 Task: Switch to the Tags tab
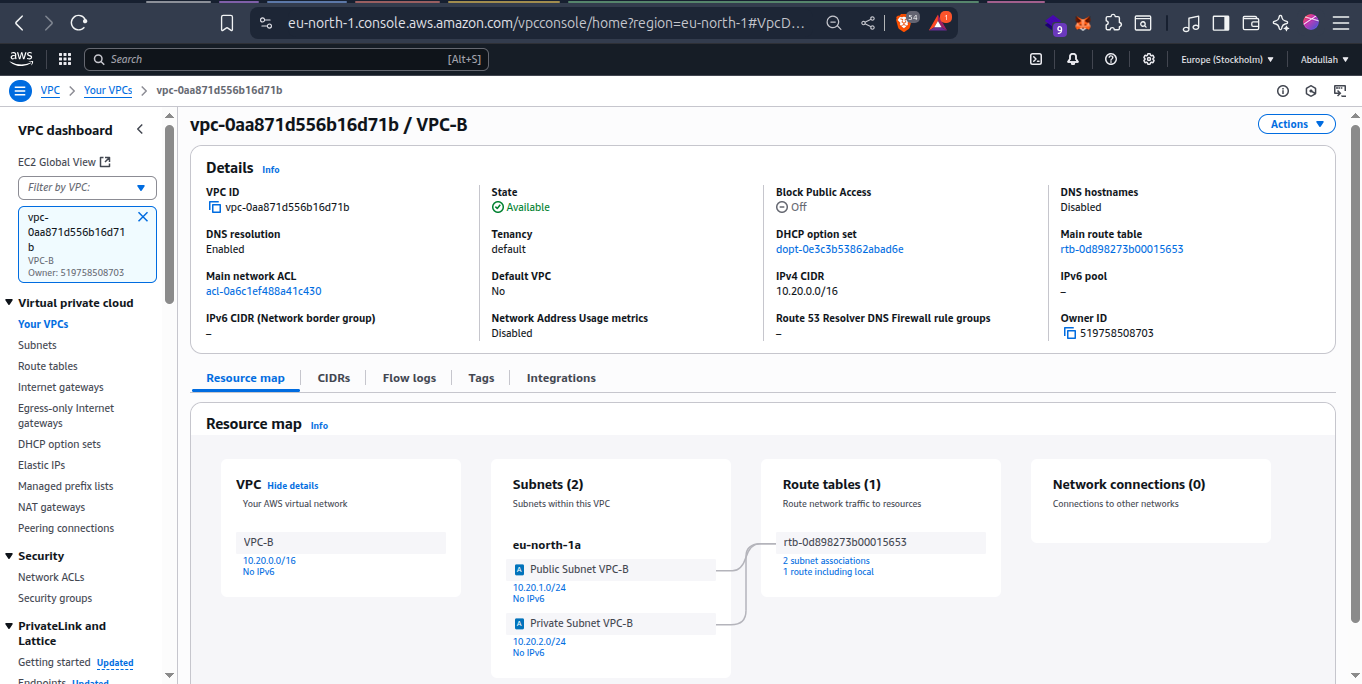[x=481, y=378]
